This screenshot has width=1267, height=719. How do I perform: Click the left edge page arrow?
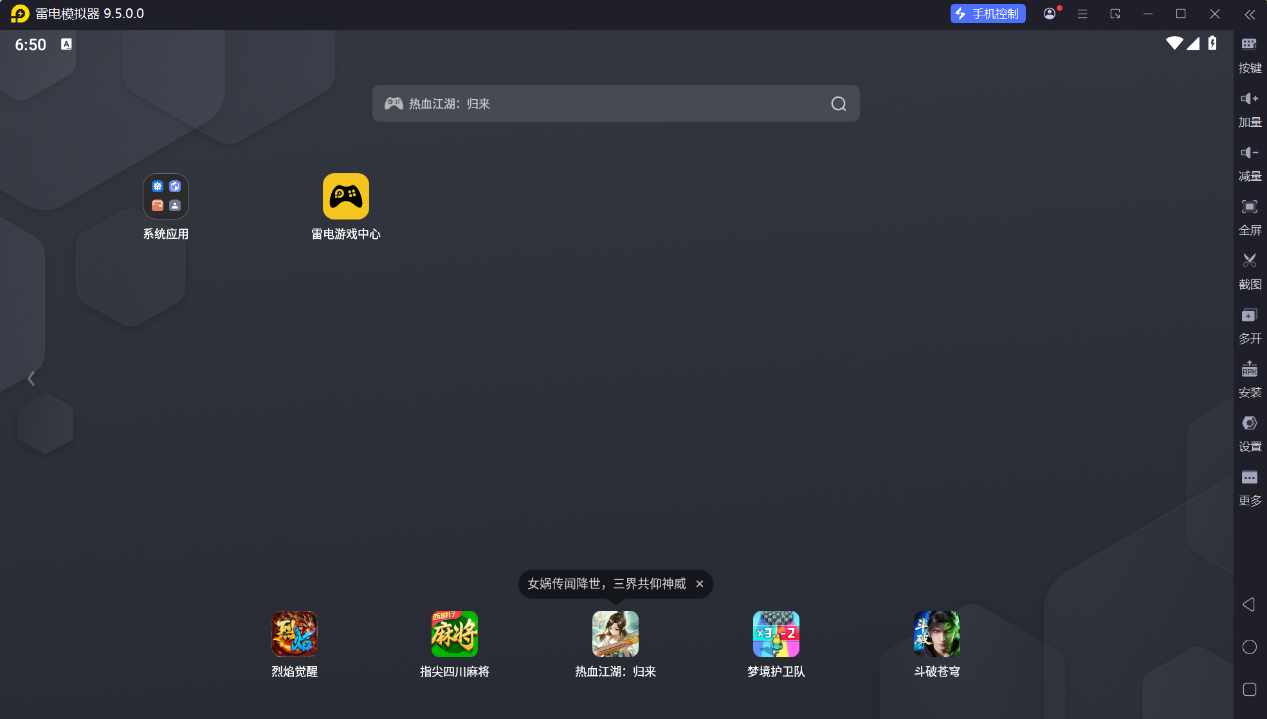click(31, 378)
